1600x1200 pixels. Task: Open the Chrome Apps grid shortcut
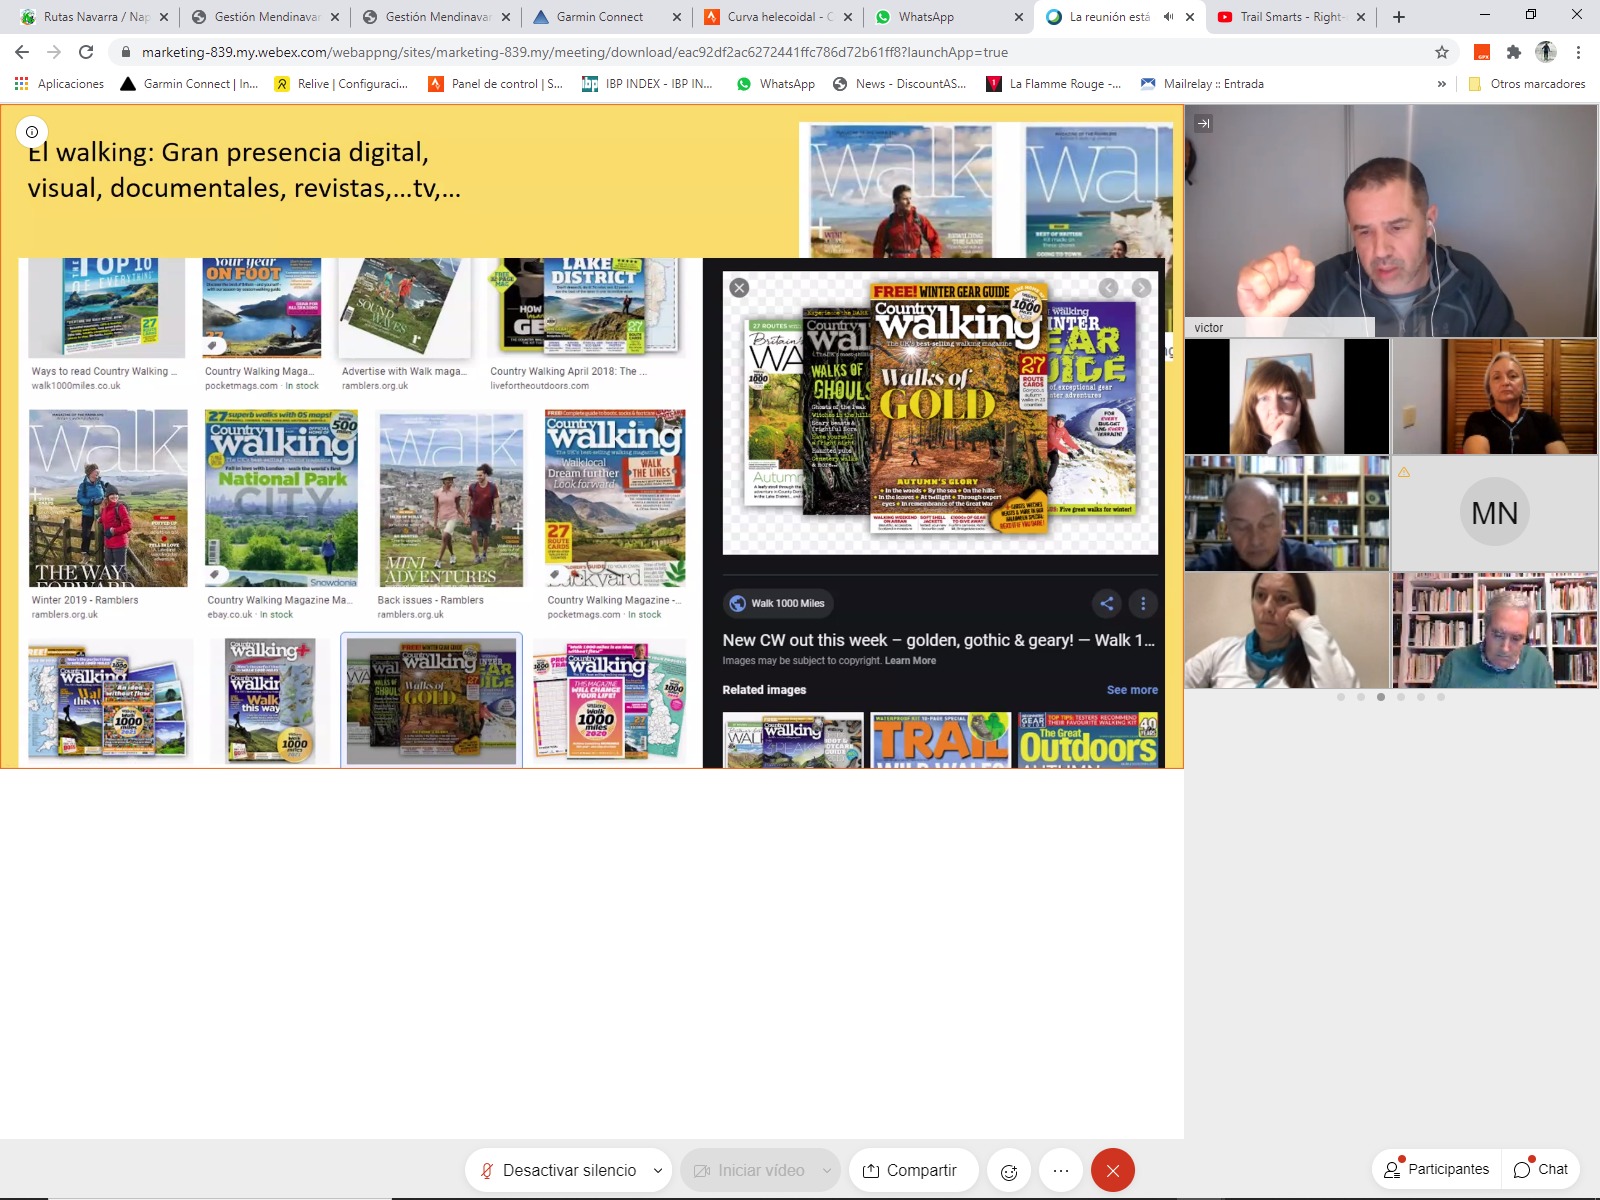(21, 84)
